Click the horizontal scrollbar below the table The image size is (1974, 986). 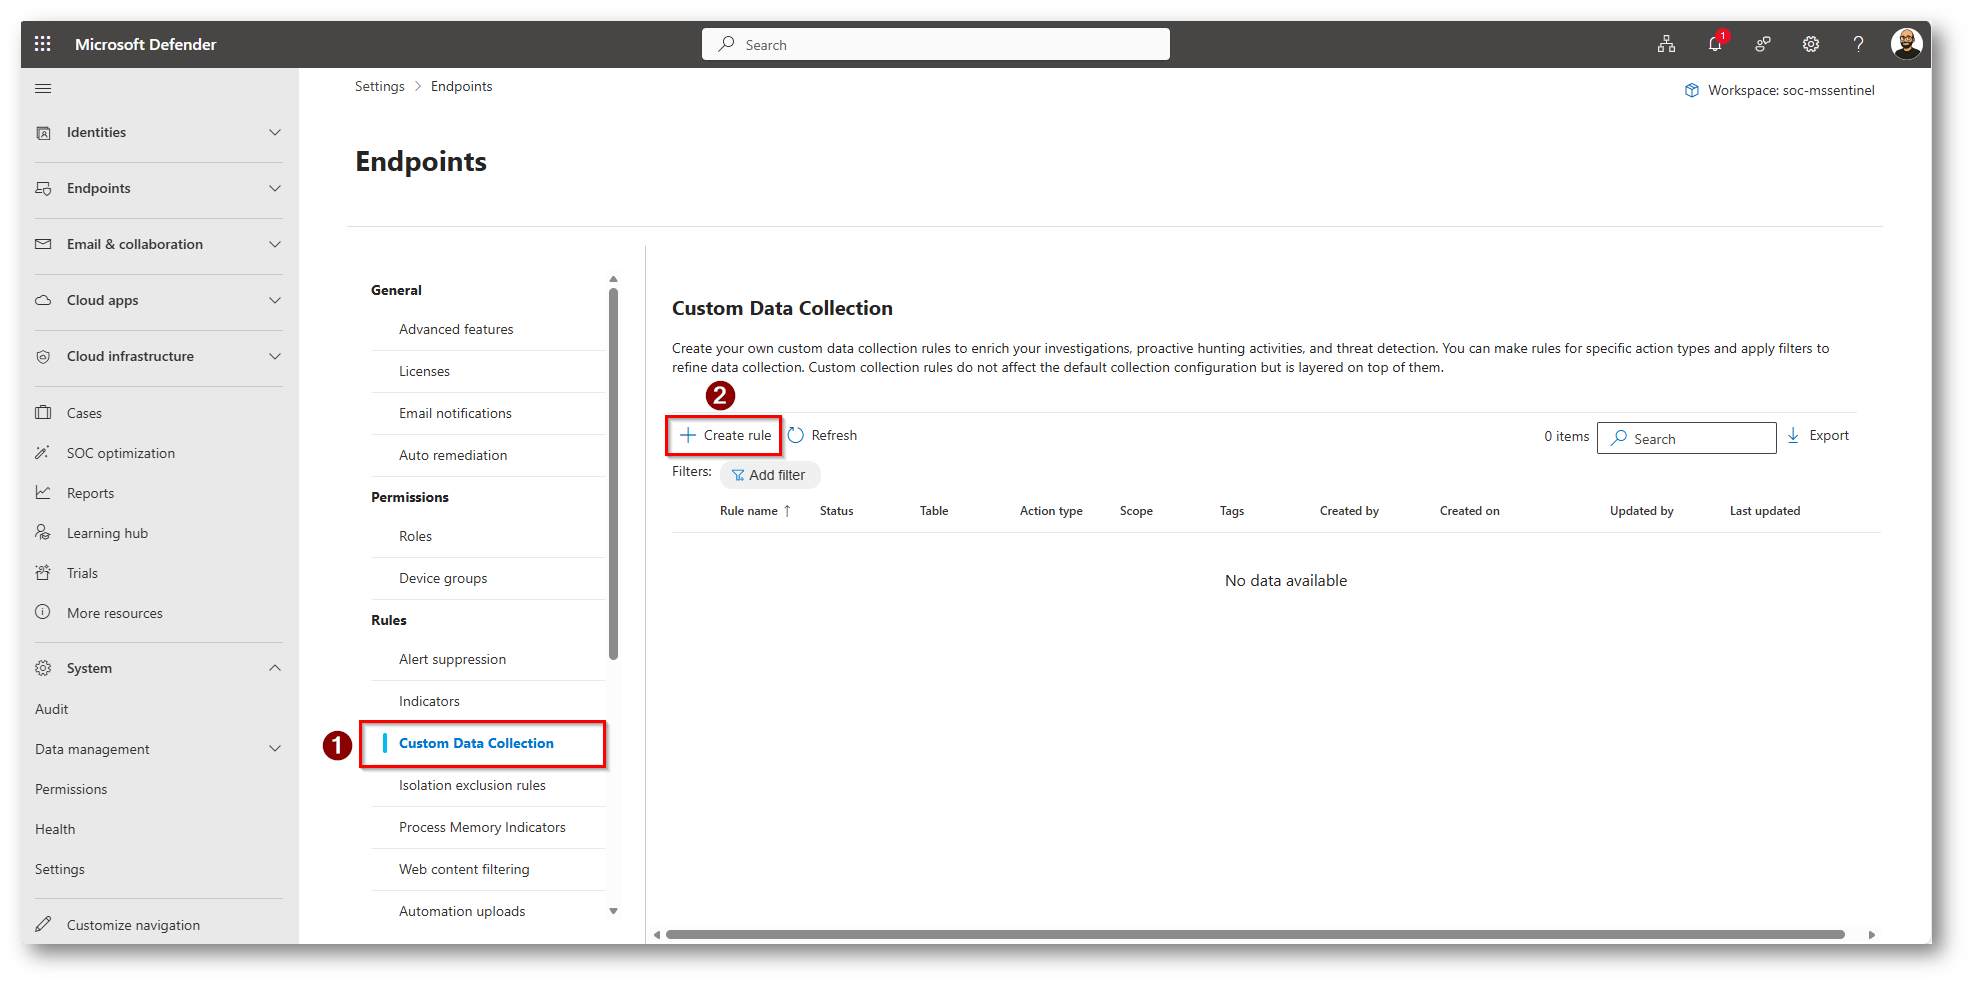[1254, 935]
